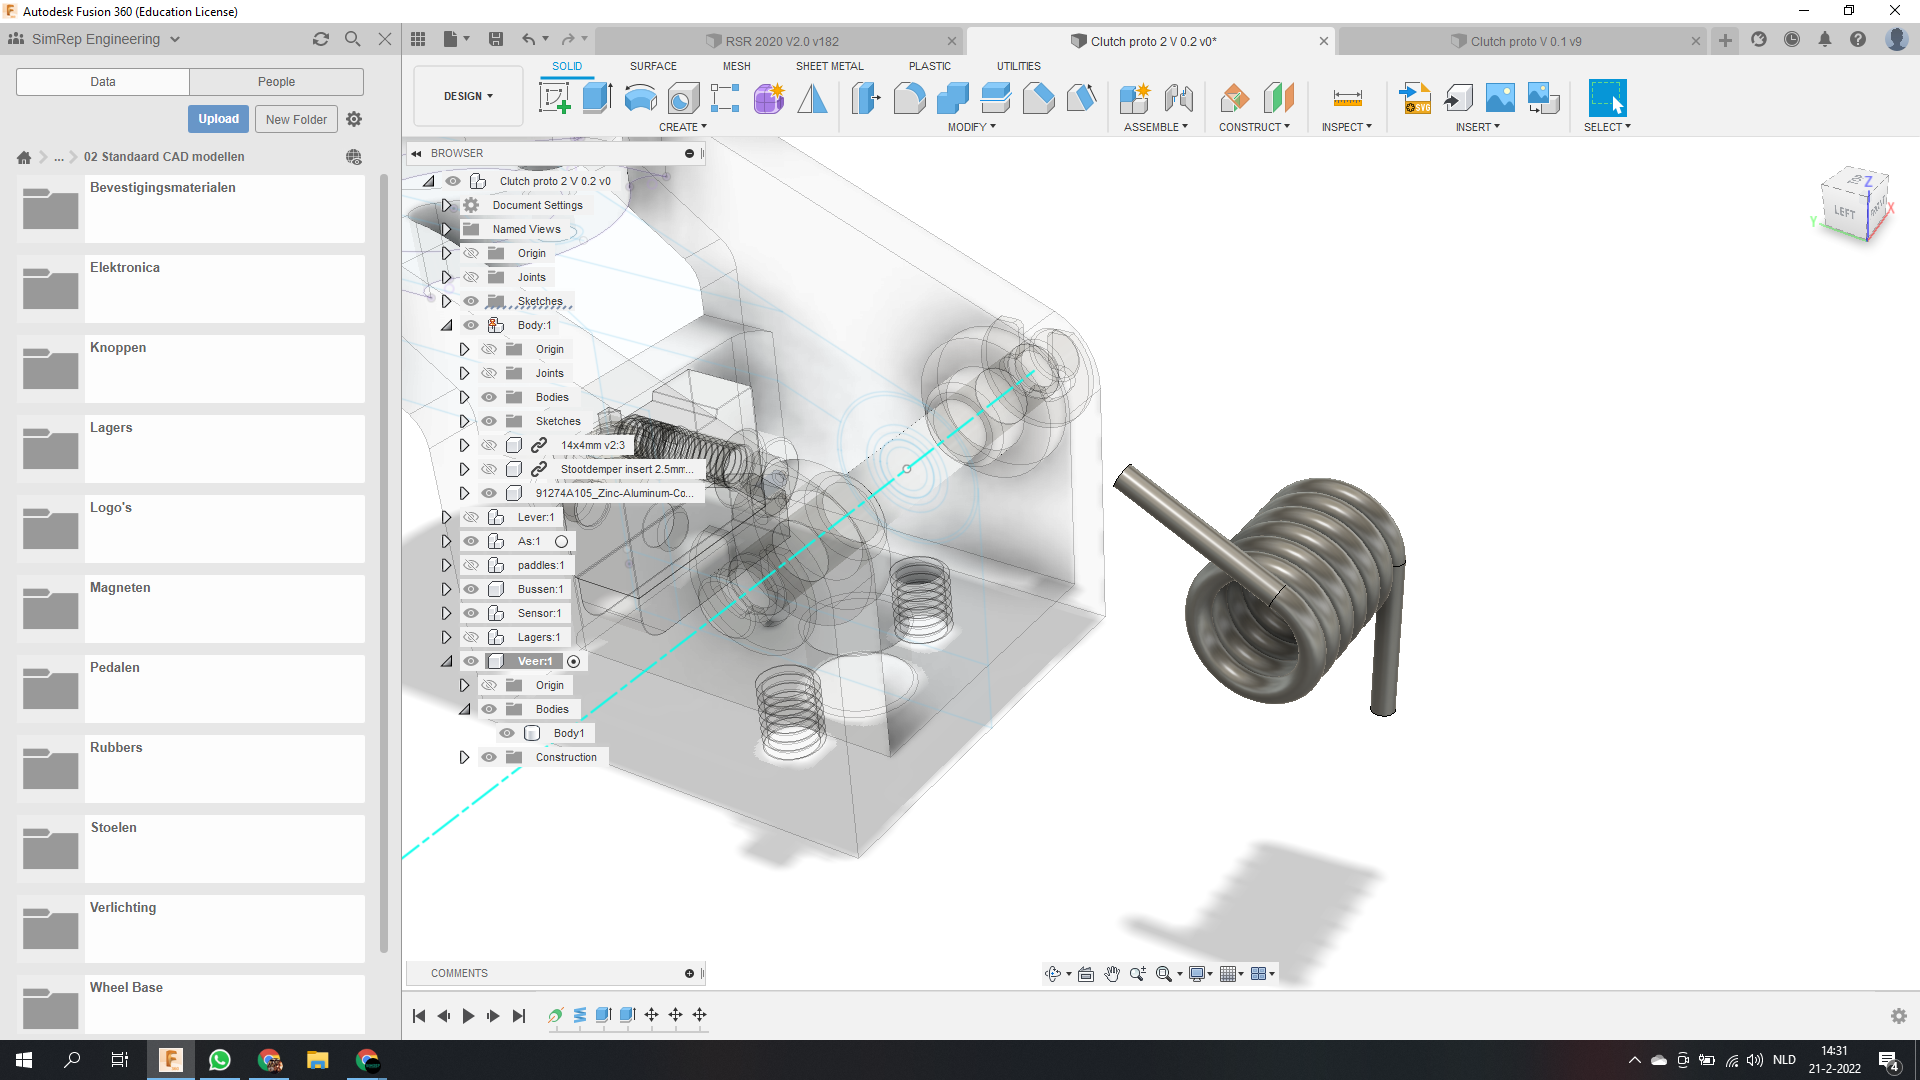Click the Upload button
1920x1080 pixels.
[218, 118]
